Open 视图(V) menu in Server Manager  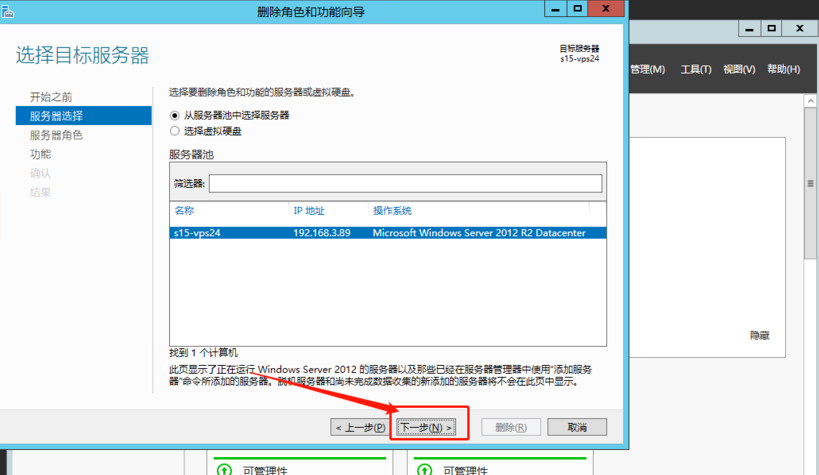pos(739,69)
